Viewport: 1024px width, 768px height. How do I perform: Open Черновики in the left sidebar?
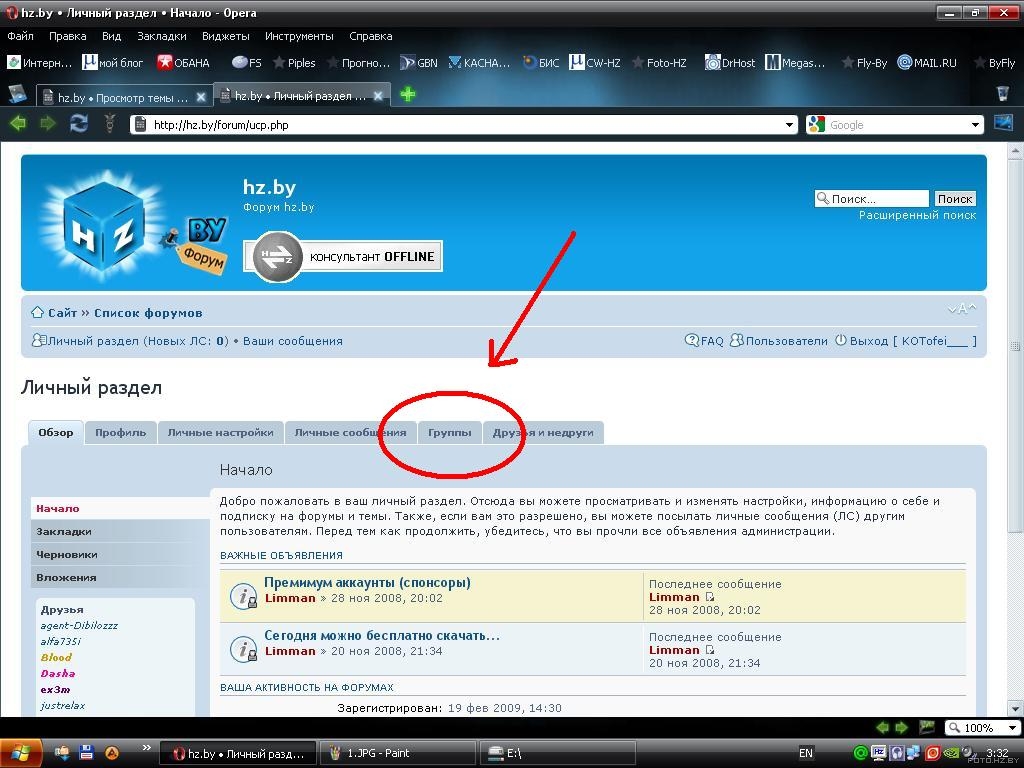pos(120,554)
